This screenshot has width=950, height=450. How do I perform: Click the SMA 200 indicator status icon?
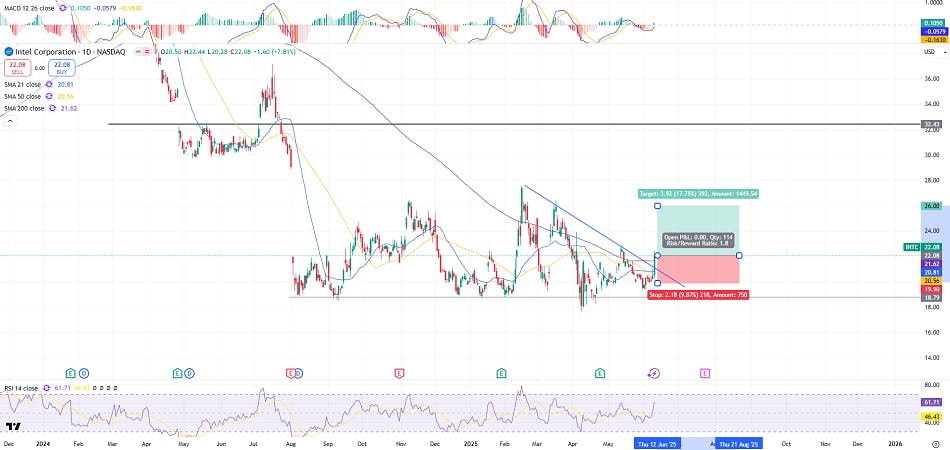pyautogui.click(x=52, y=108)
